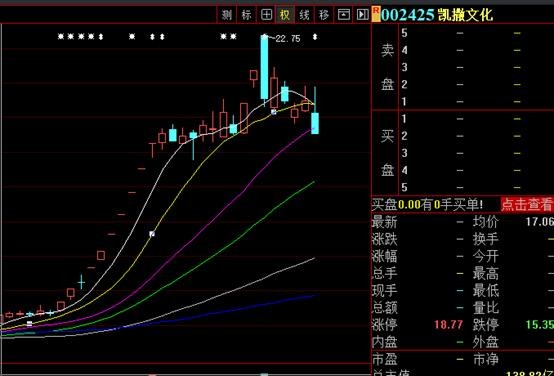
Task: Toggle the multi-window grid icon
Action: click(266, 14)
